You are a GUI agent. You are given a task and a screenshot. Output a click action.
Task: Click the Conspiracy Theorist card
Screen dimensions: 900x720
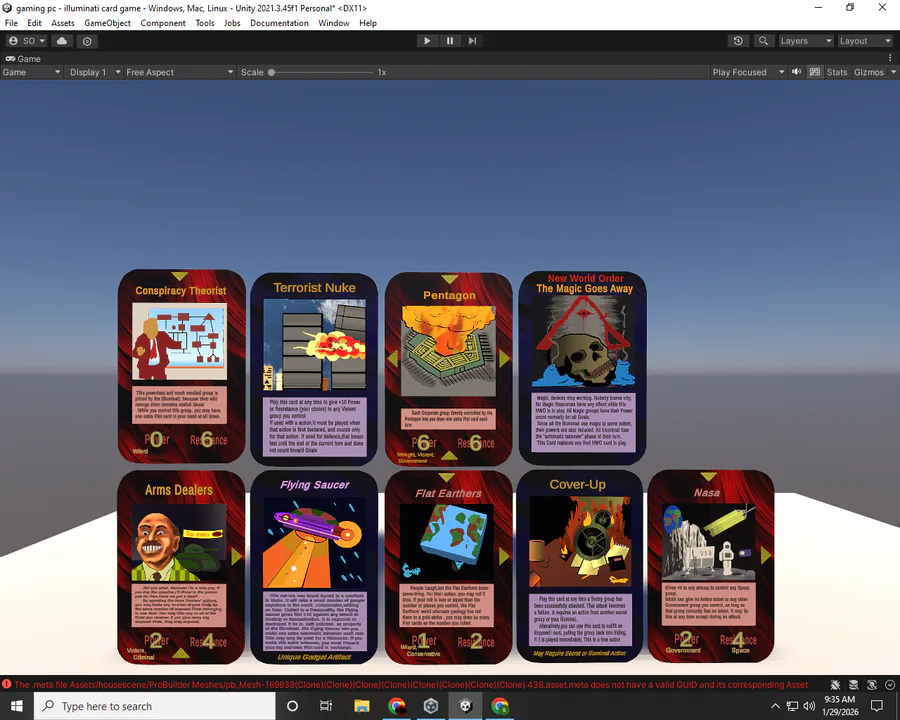coord(181,366)
